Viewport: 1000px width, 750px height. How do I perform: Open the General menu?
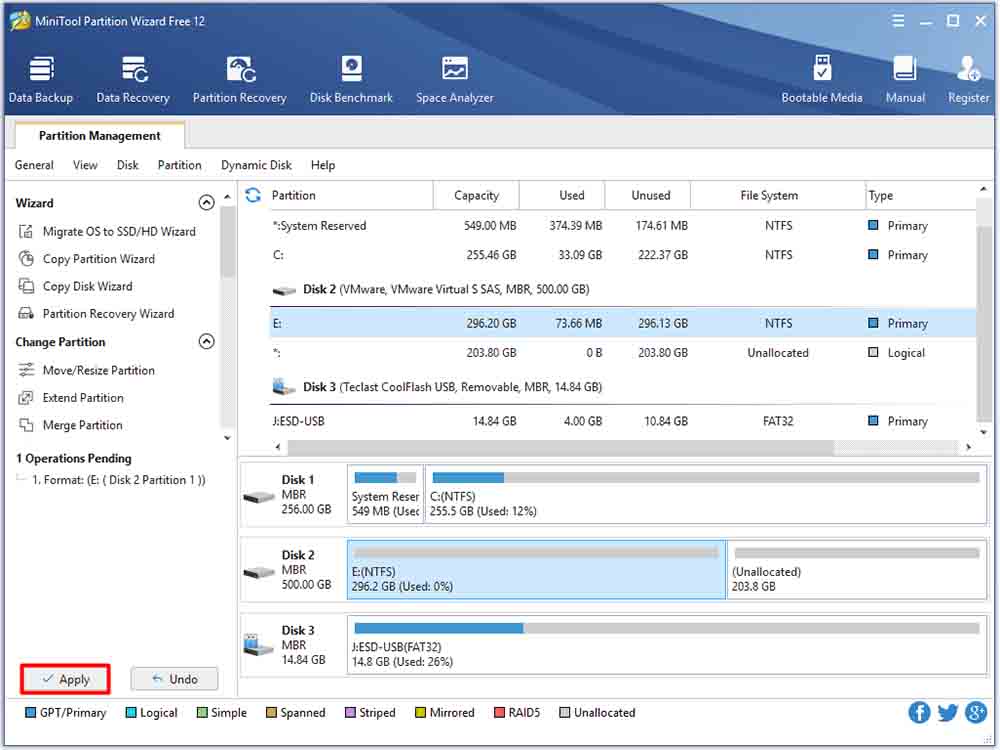(x=34, y=165)
